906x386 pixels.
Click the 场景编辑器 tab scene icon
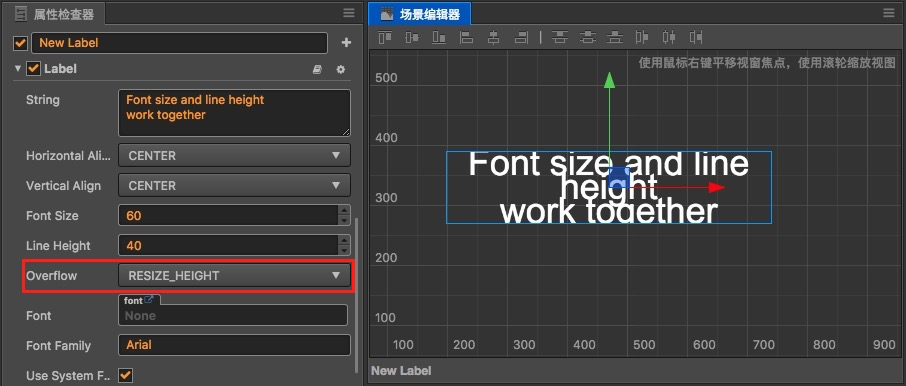pyautogui.click(x=387, y=14)
